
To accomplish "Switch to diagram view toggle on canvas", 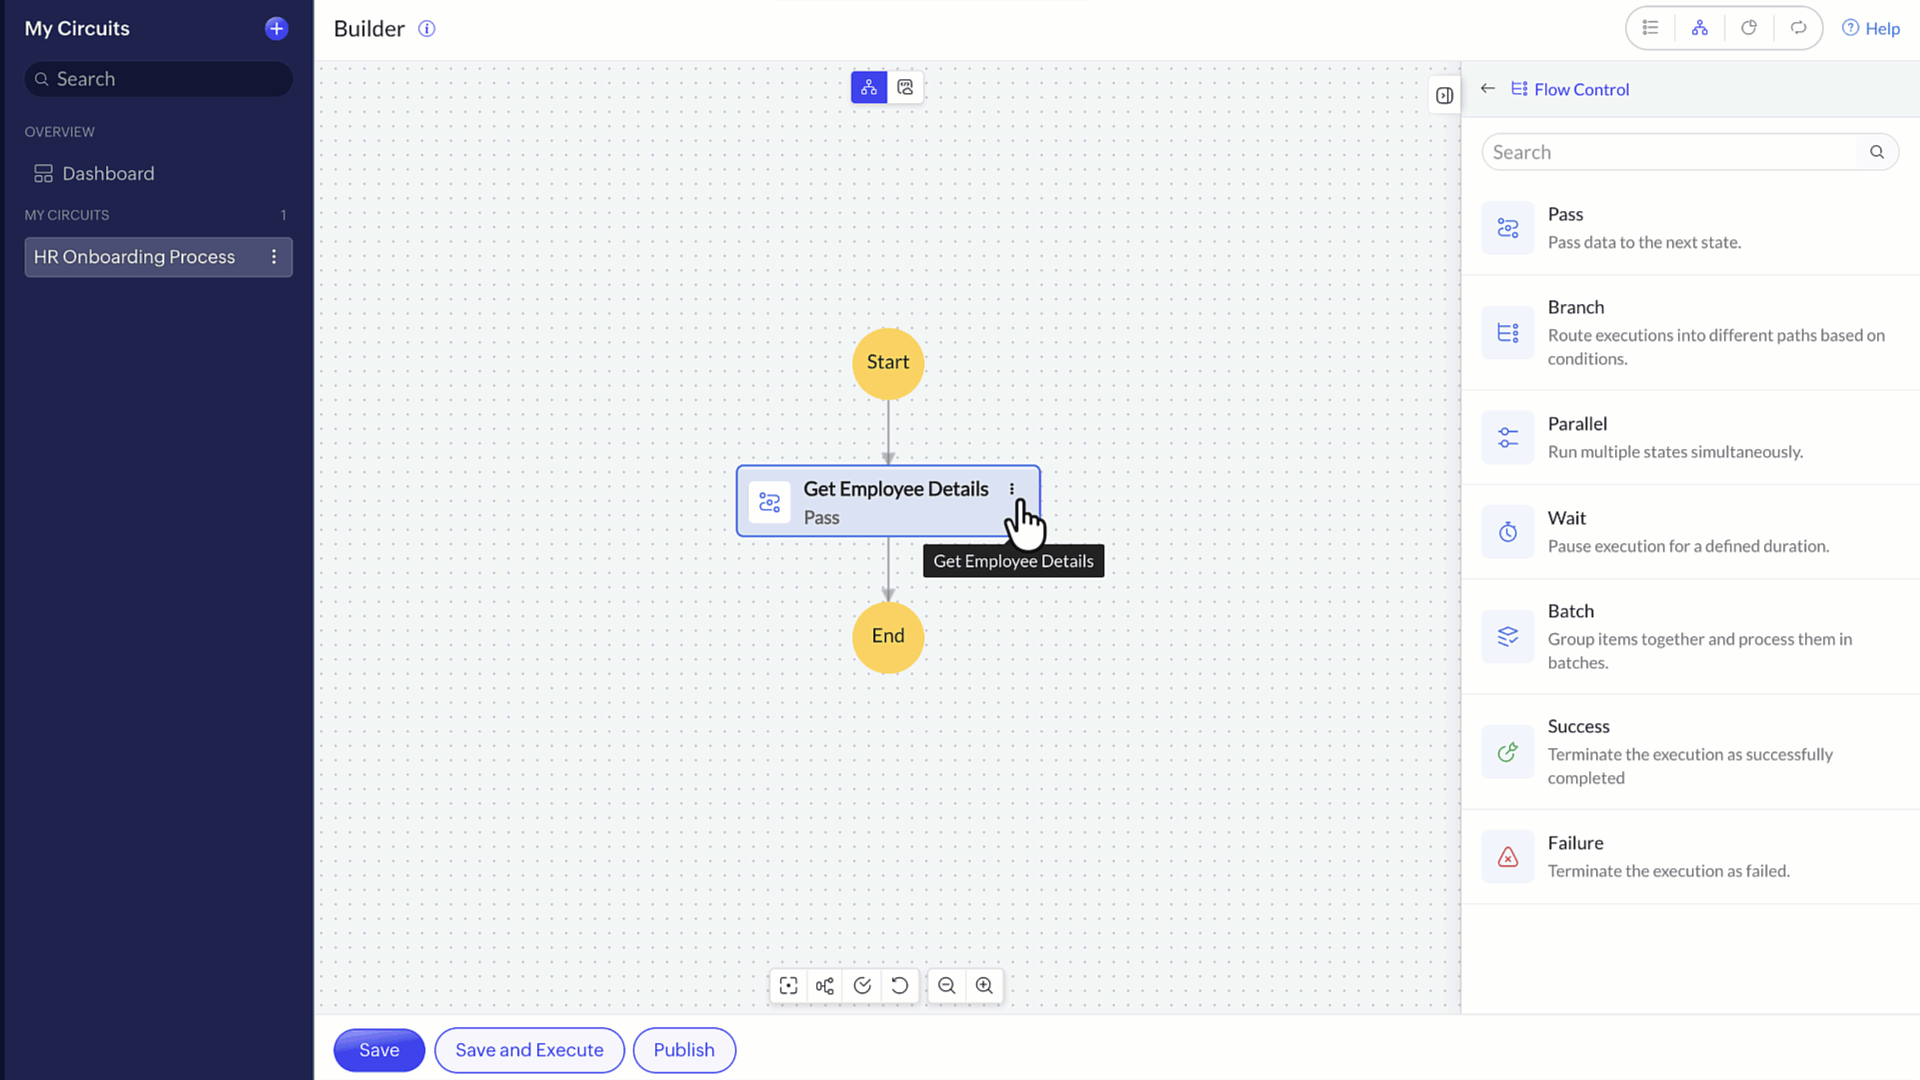I will (x=869, y=88).
